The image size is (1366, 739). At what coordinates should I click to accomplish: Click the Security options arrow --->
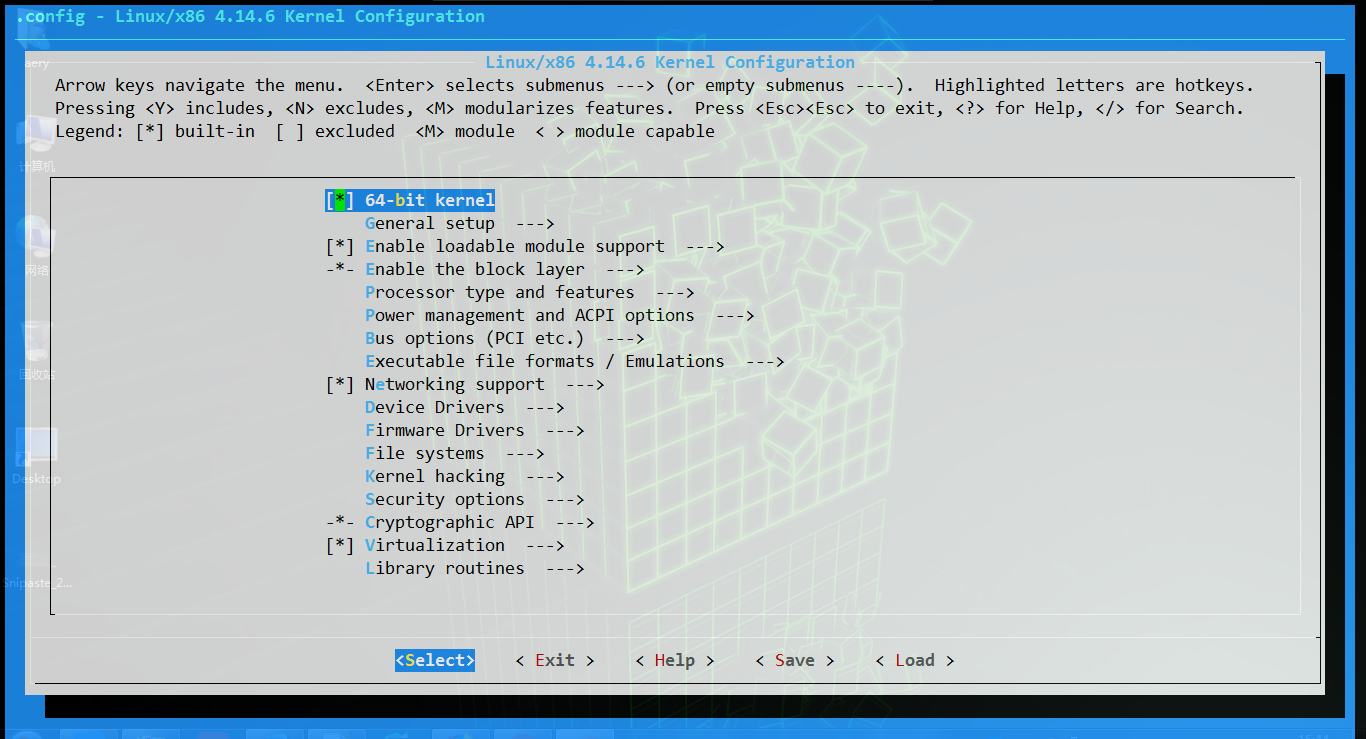[x=565, y=499]
